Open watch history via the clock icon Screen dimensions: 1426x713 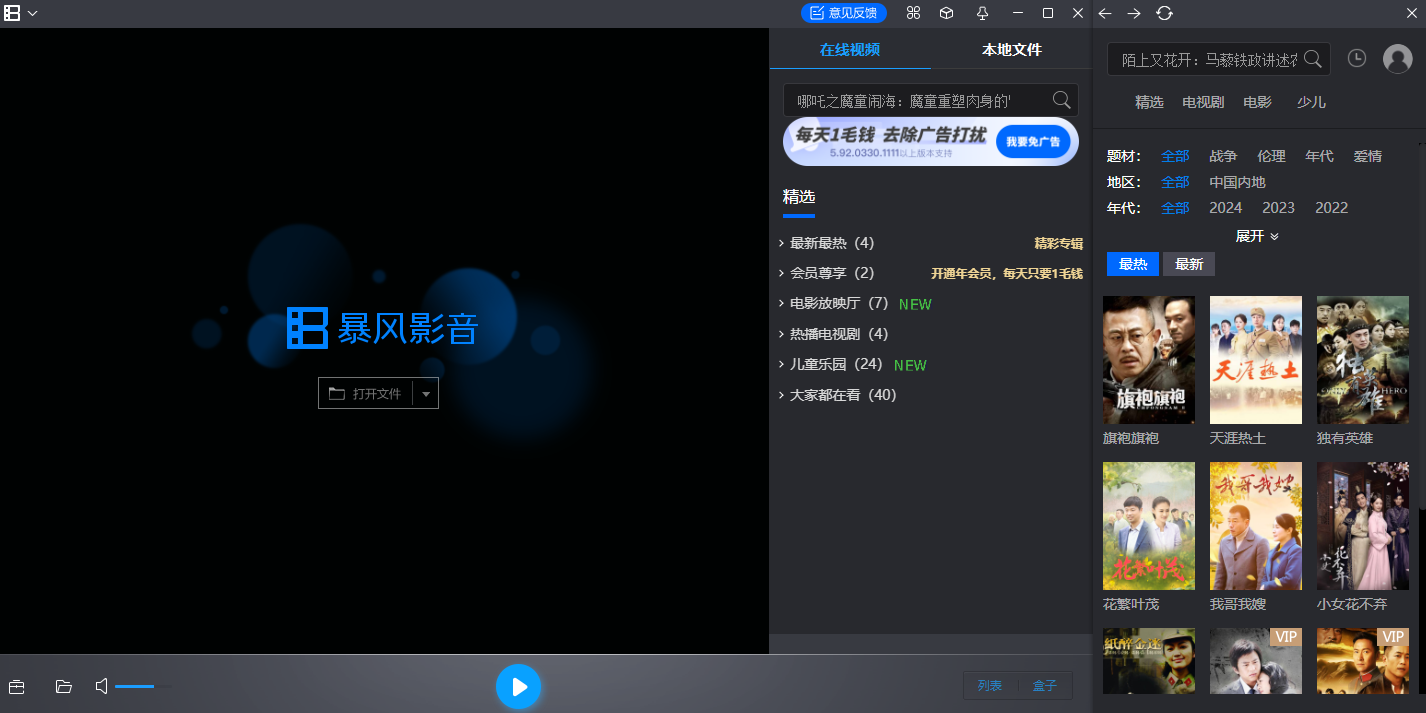pos(1356,58)
